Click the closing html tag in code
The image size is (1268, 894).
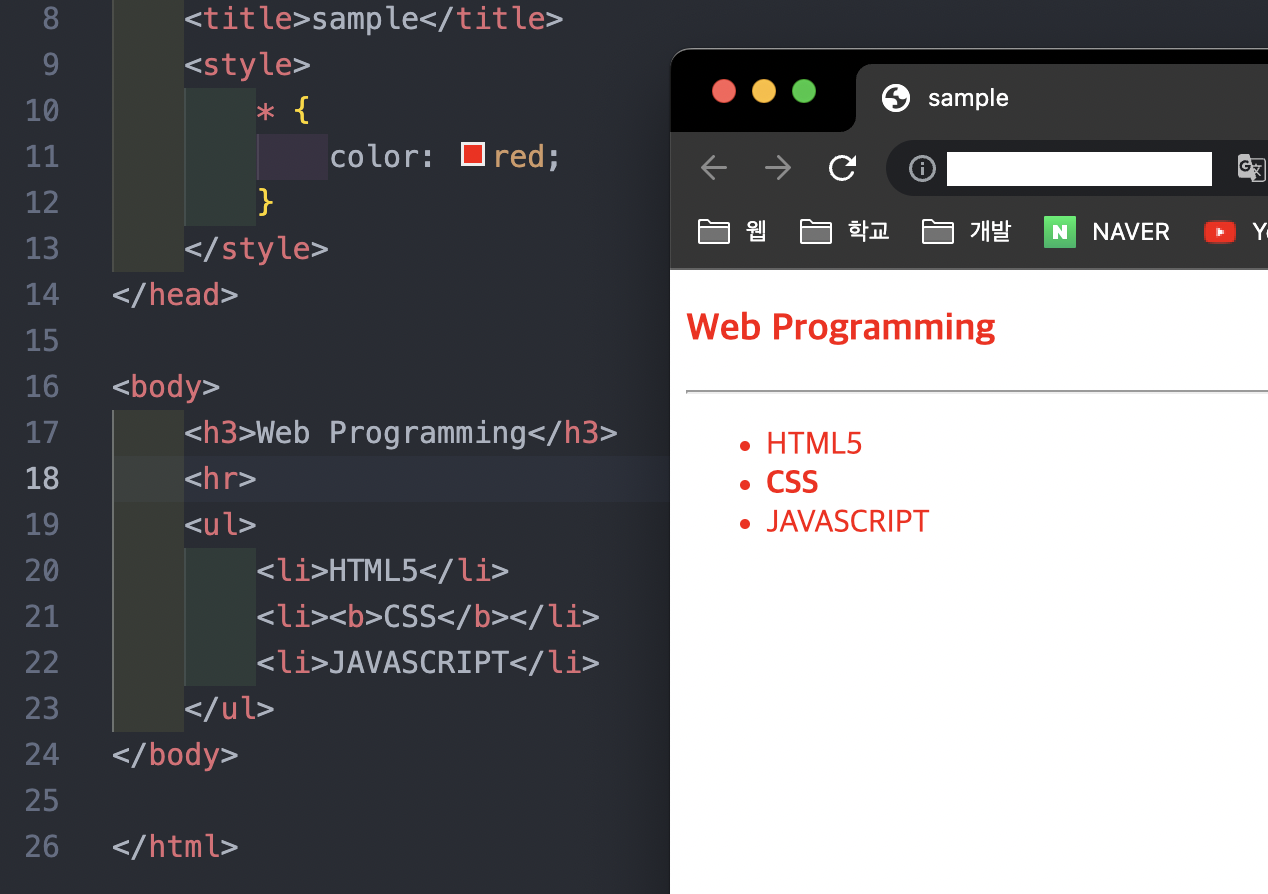pos(175,847)
